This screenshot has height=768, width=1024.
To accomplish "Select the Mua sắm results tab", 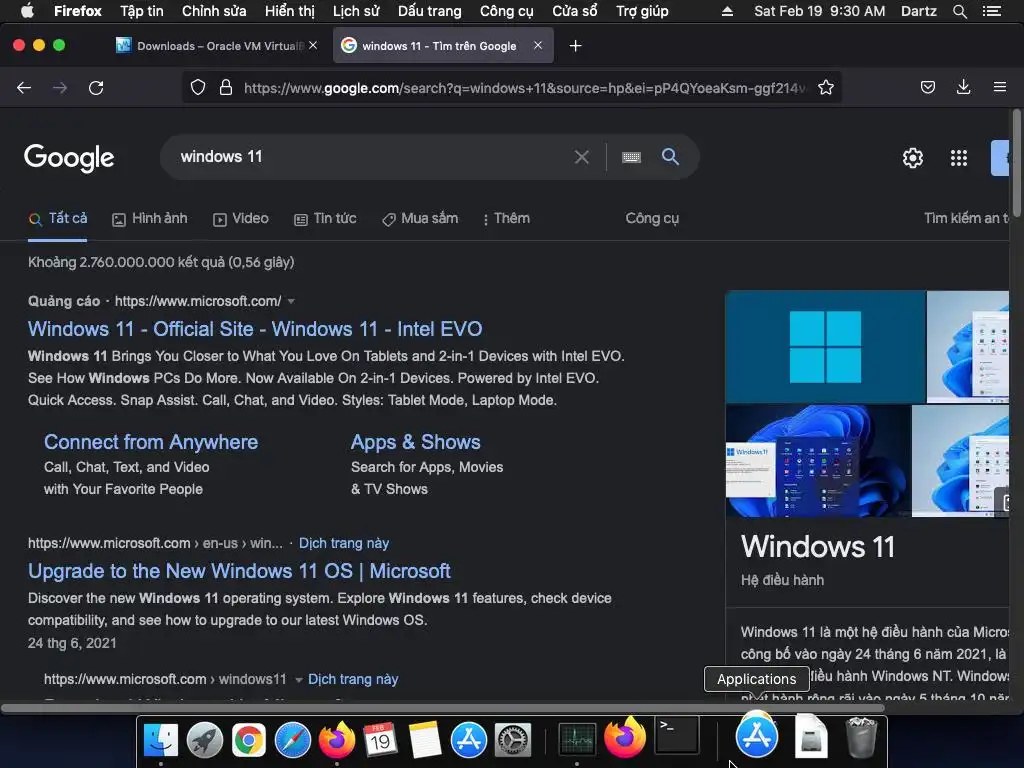I will tap(420, 219).
